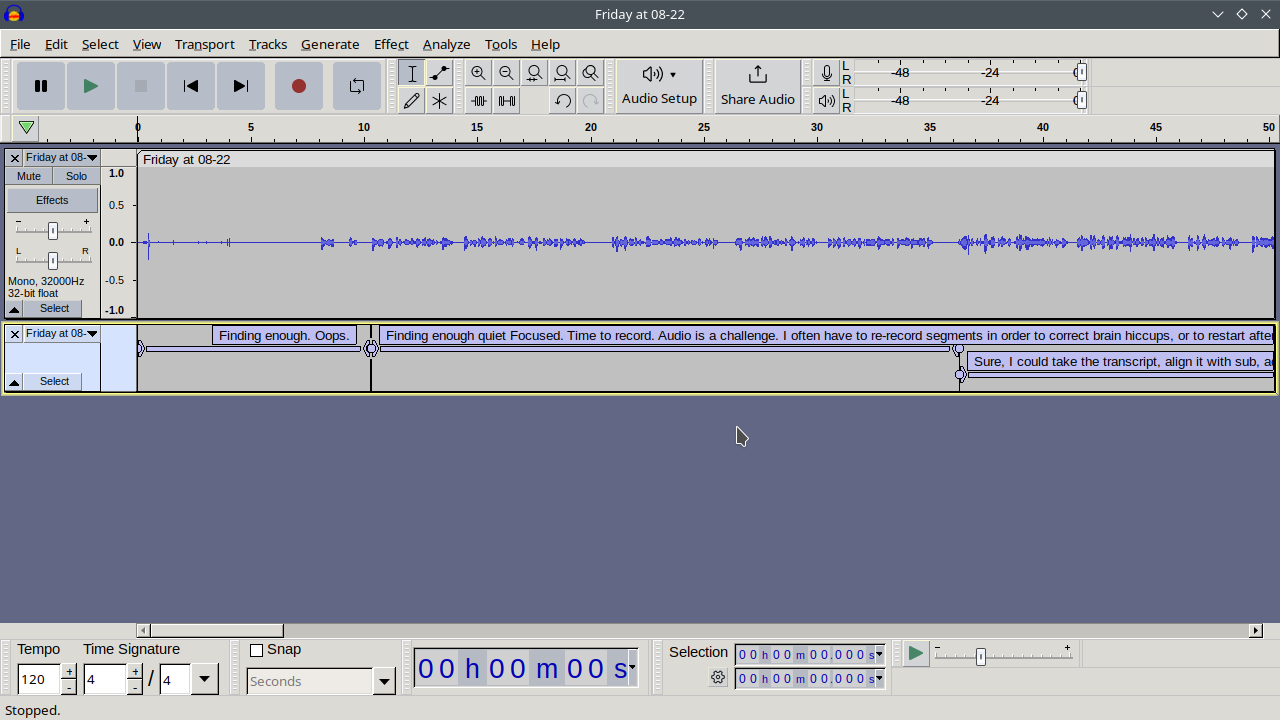Open the File menu
1280x720 pixels.
[20, 44]
